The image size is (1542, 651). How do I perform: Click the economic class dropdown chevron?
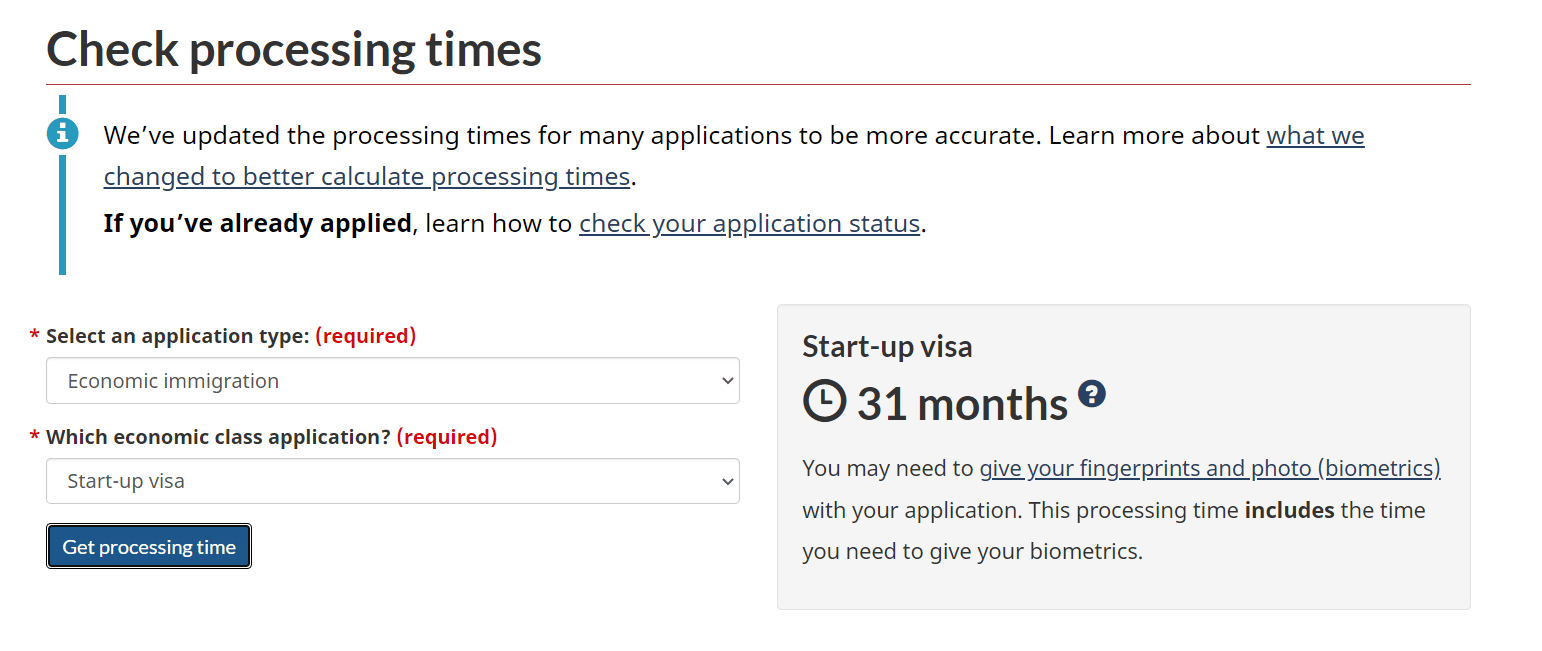pyautogui.click(x=727, y=481)
